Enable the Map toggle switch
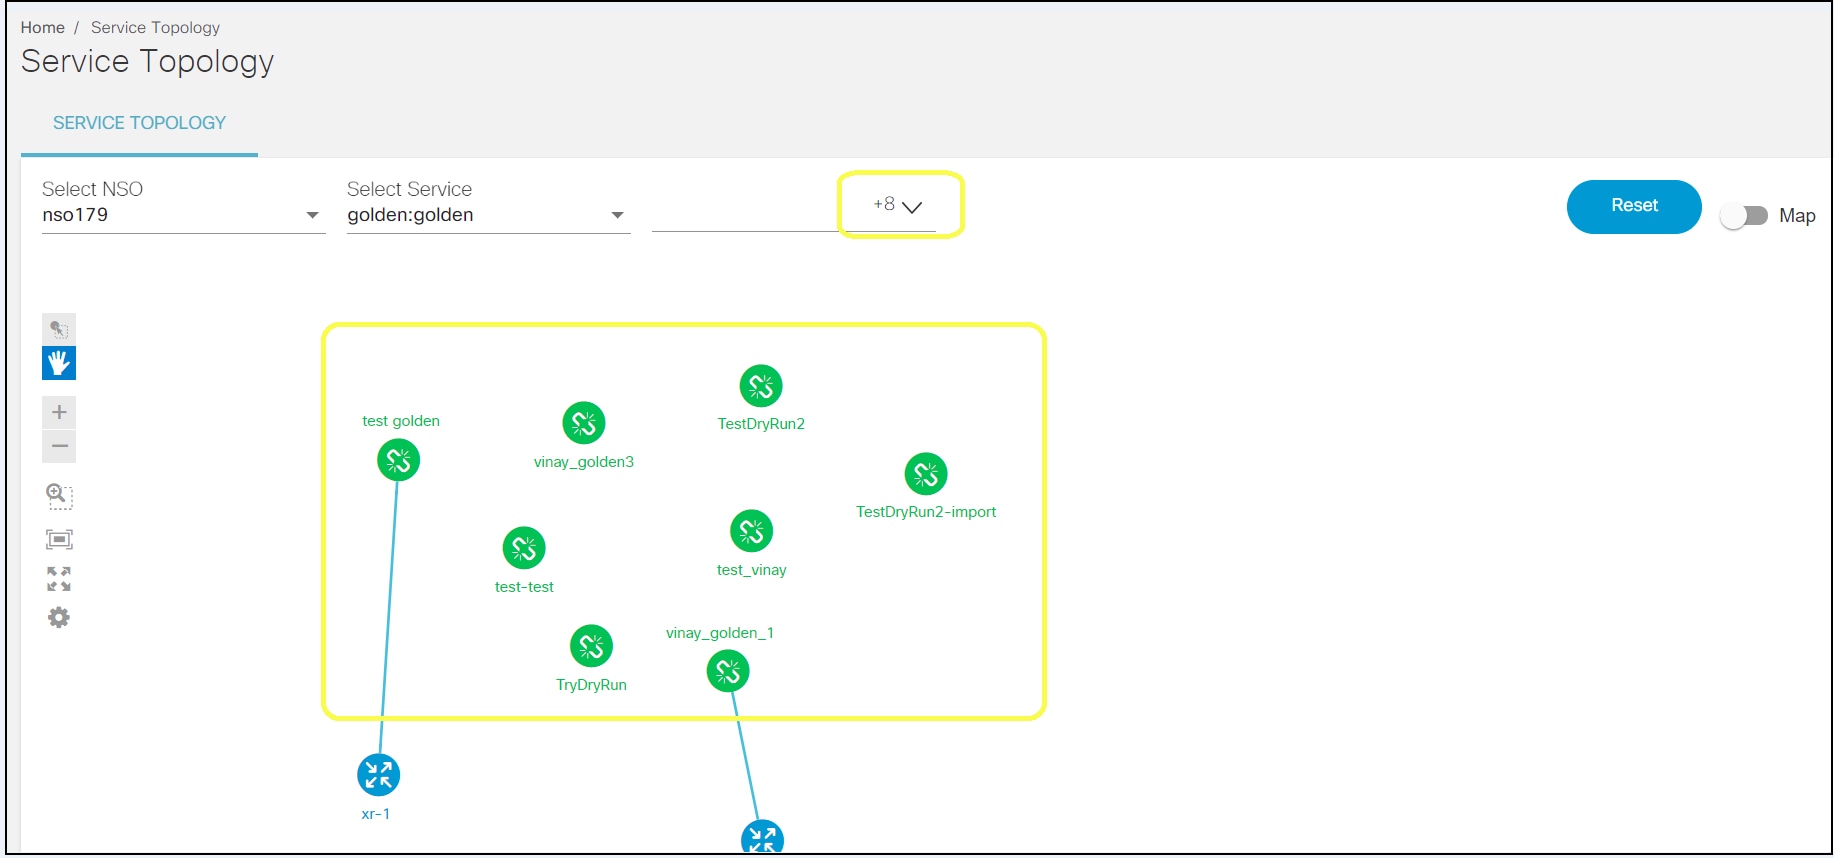 (x=1744, y=216)
